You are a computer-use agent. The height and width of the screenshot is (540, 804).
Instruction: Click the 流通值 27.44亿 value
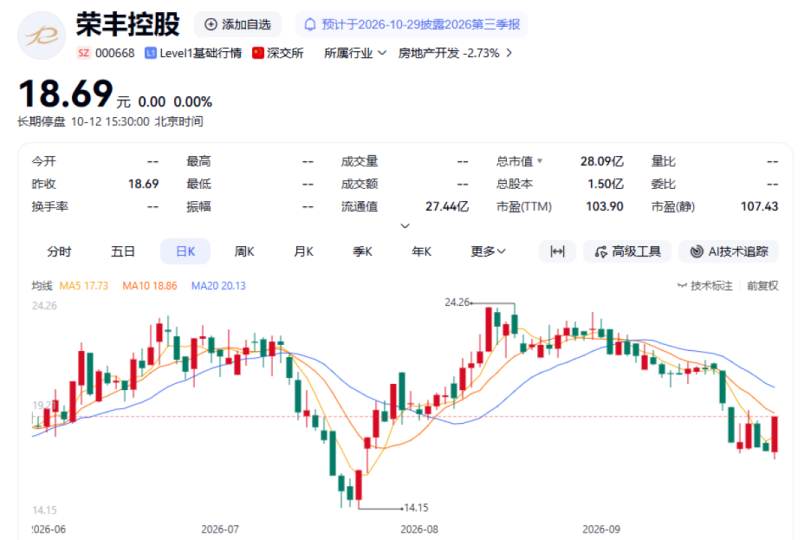447,207
